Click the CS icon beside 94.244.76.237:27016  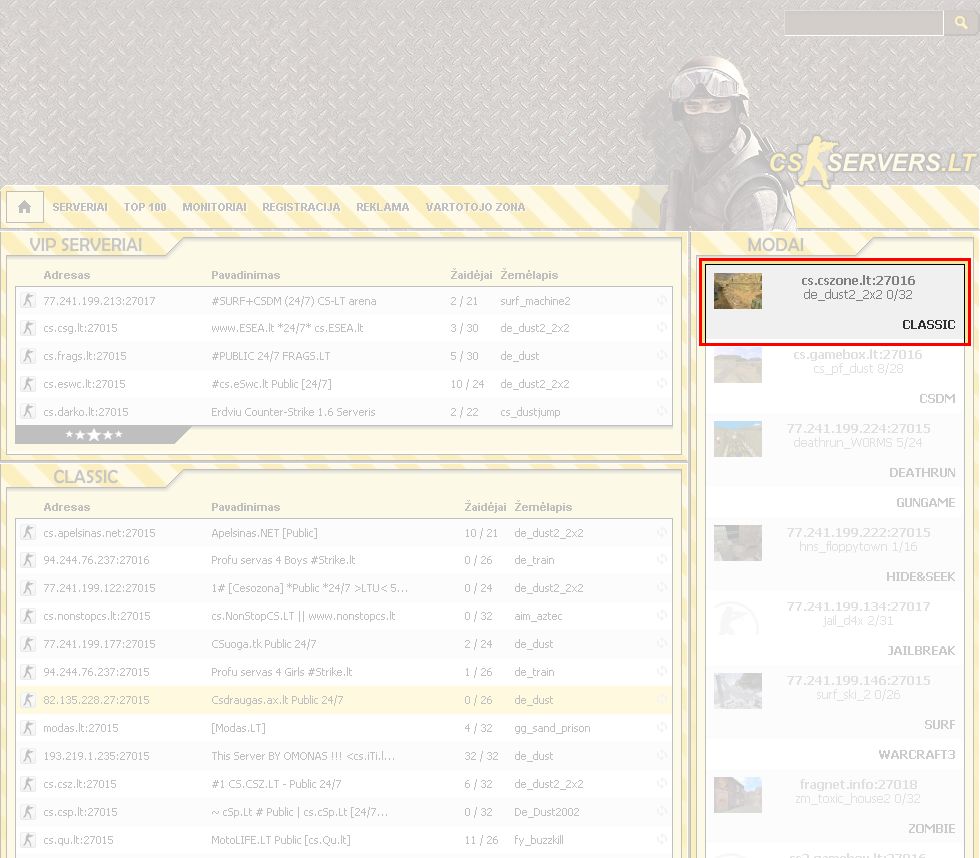coord(28,560)
